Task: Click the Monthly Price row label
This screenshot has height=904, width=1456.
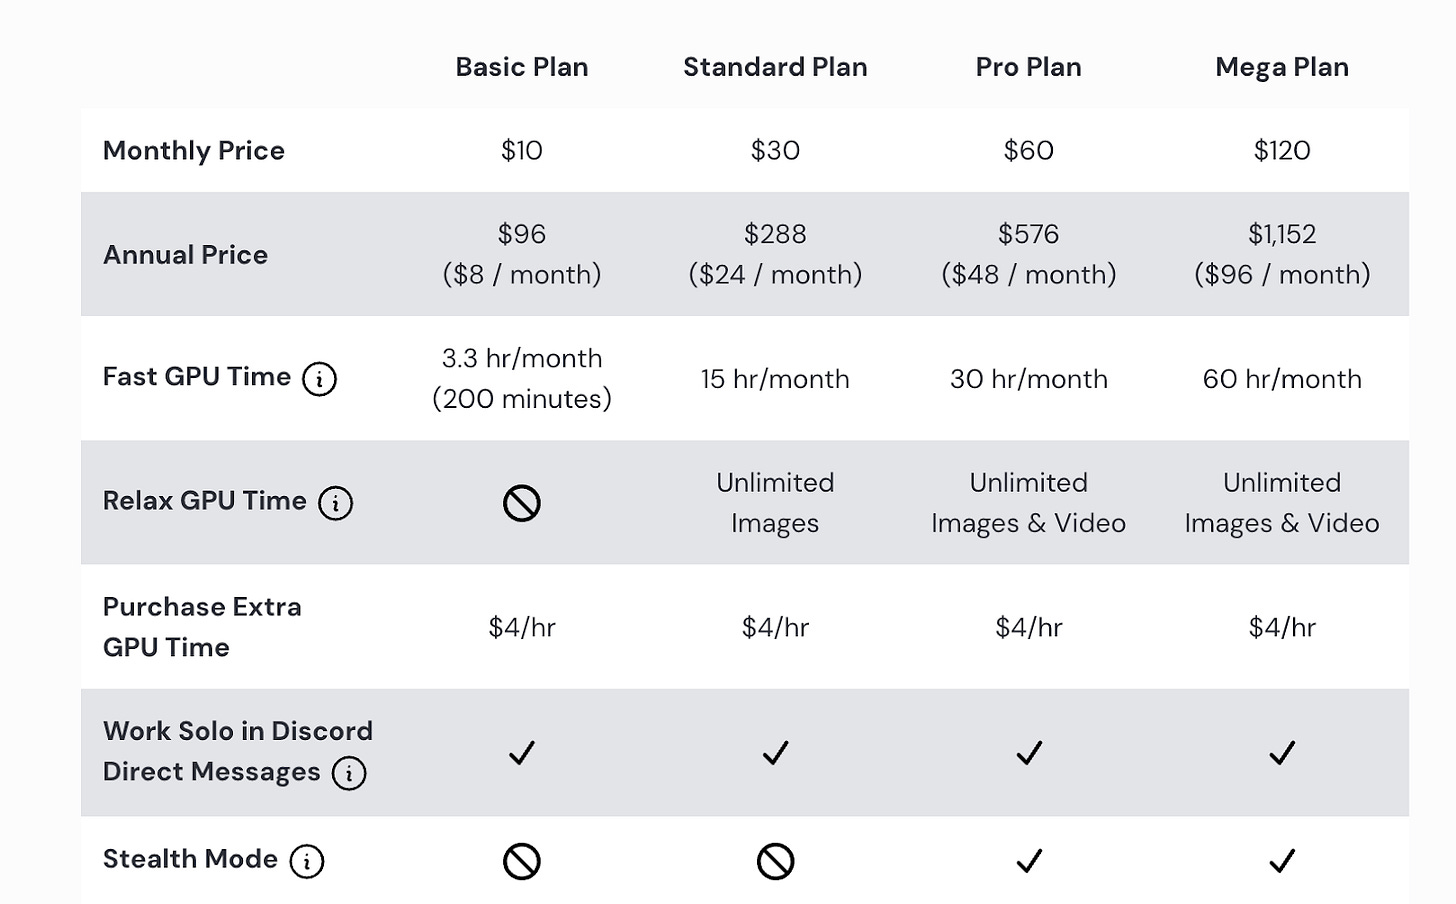Action: [194, 150]
